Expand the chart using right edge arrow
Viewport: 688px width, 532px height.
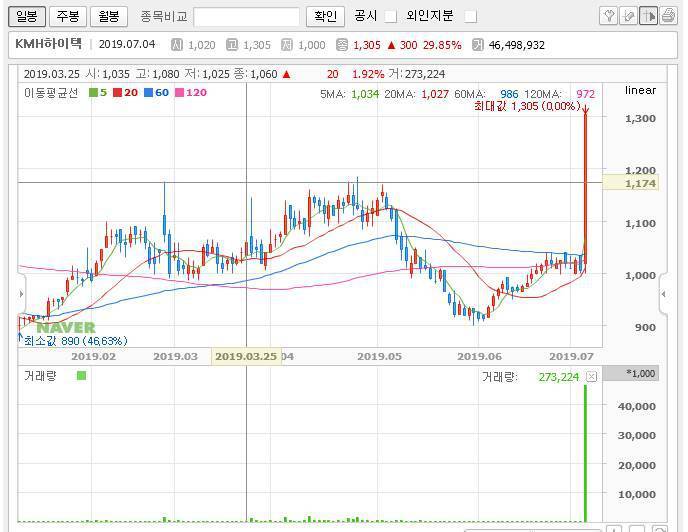663,294
